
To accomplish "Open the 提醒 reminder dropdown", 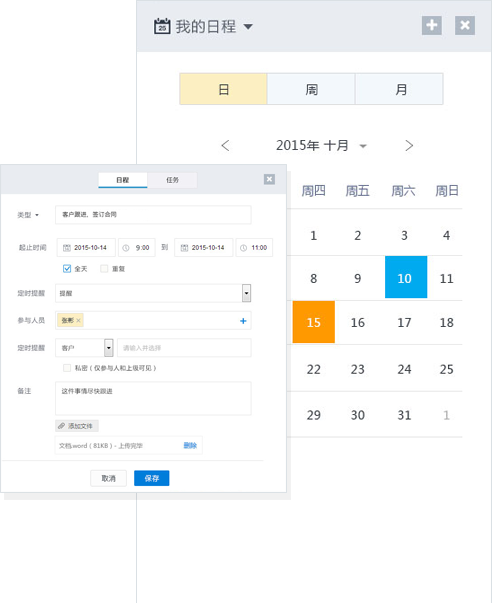I will (x=246, y=293).
